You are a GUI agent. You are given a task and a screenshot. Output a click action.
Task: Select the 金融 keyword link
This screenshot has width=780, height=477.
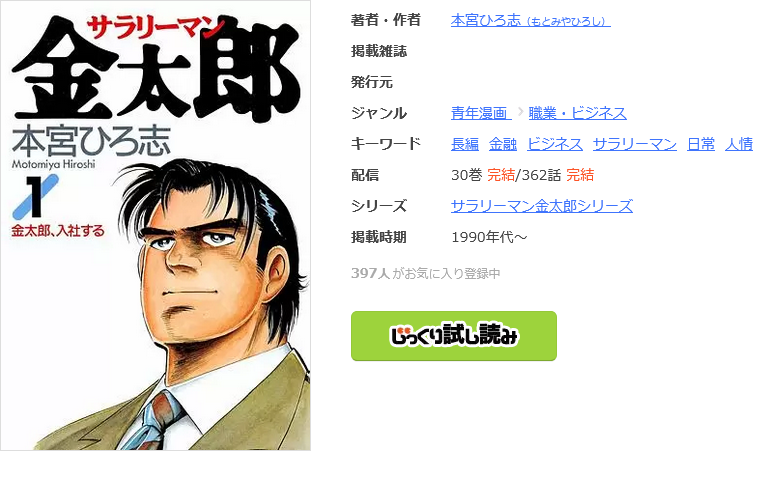(x=502, y=144)
